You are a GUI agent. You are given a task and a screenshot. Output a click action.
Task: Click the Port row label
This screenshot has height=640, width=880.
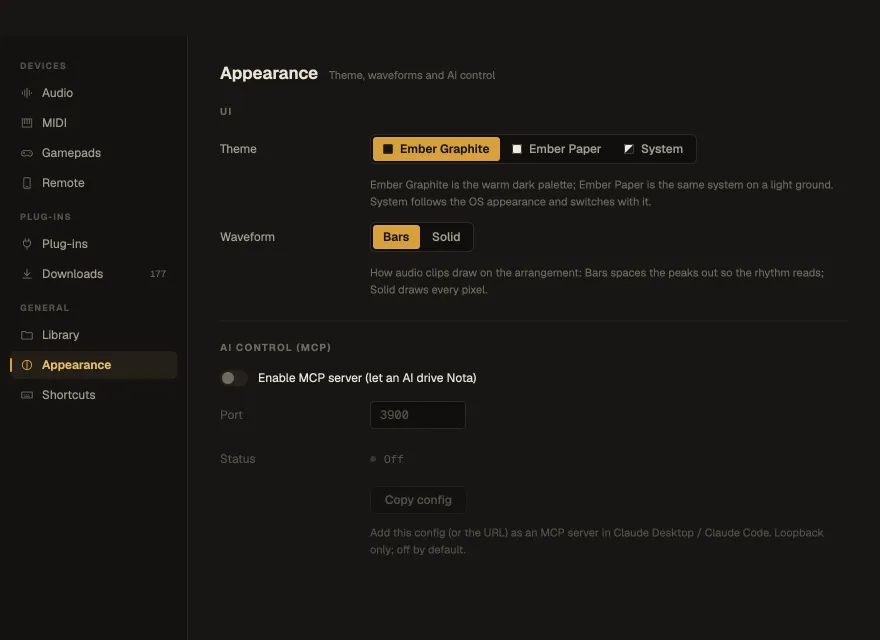click(231, 415)
